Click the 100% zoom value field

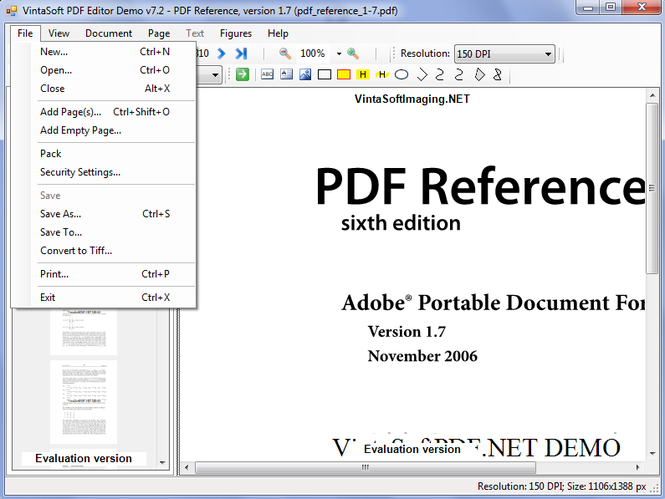pyautogui.click(x=313, y=53)
